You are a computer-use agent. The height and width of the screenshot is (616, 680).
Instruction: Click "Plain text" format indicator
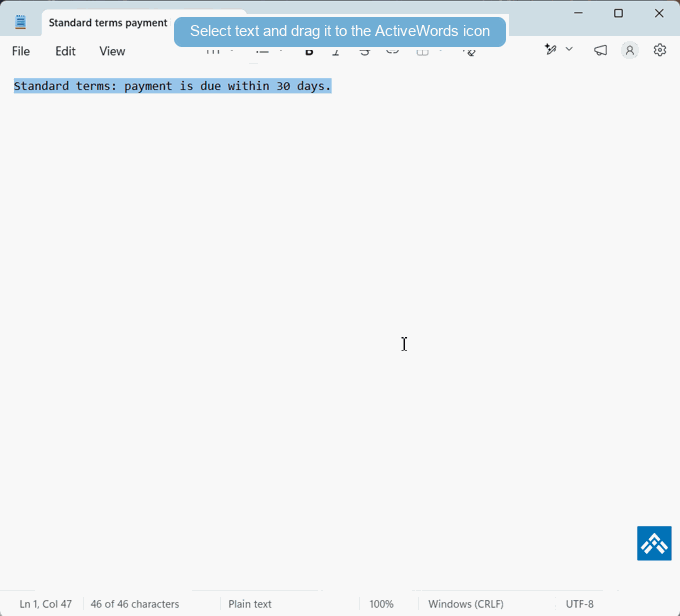250,604
